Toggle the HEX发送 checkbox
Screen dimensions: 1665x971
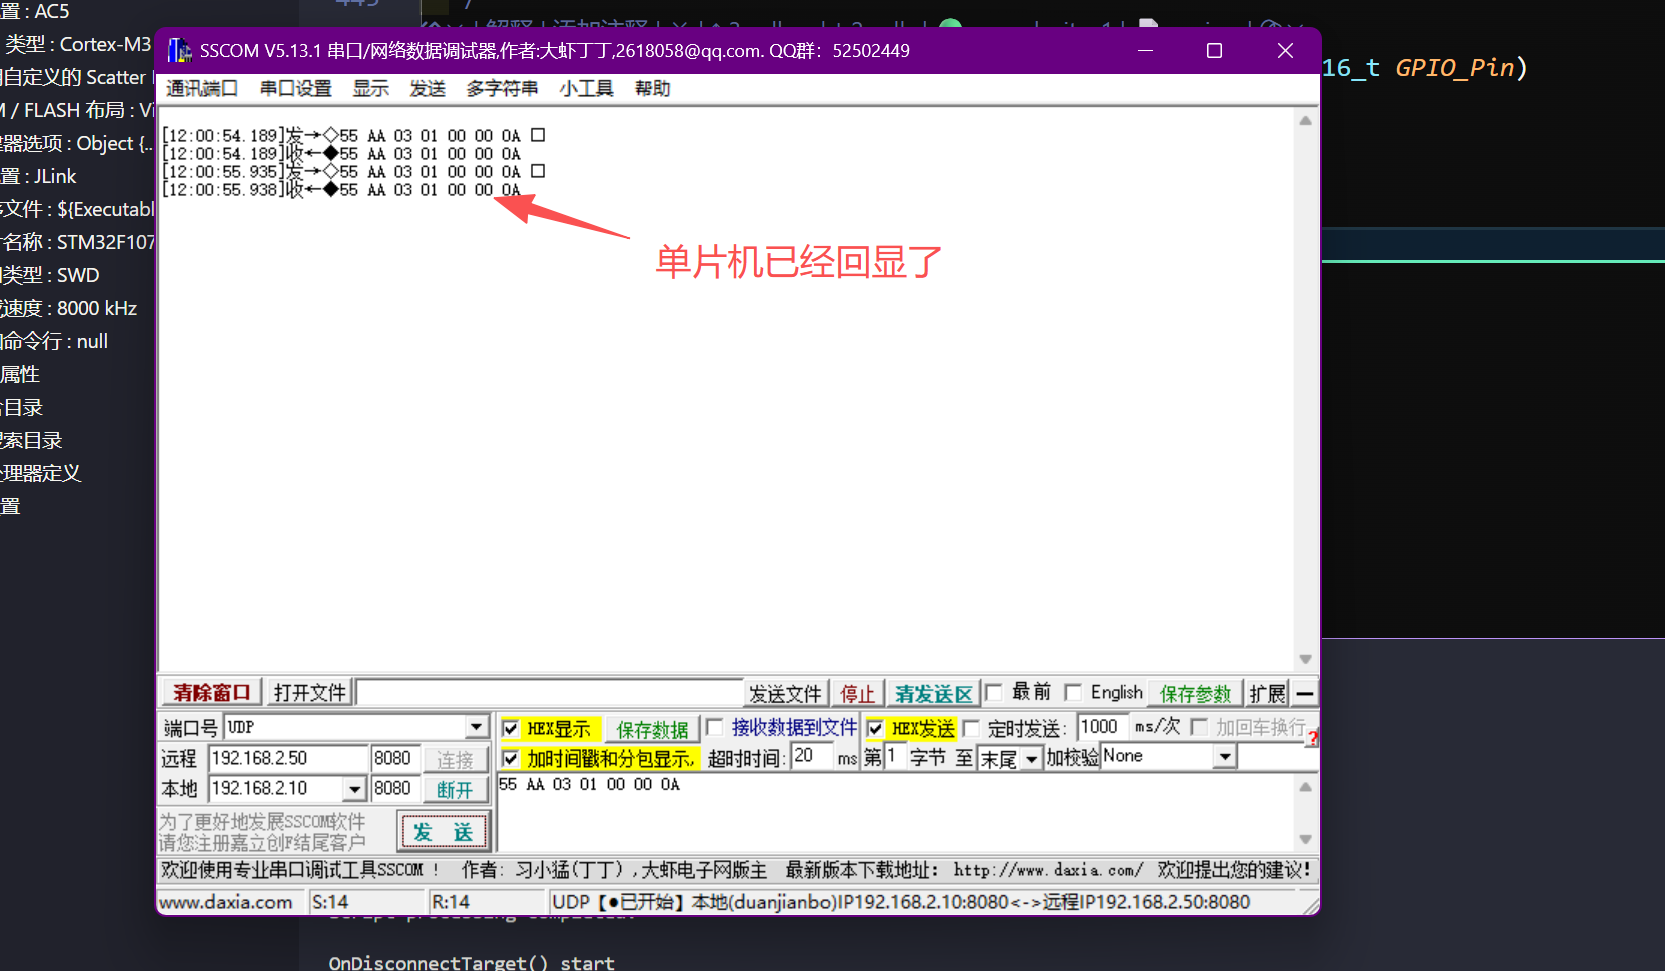tap(875, 728)
